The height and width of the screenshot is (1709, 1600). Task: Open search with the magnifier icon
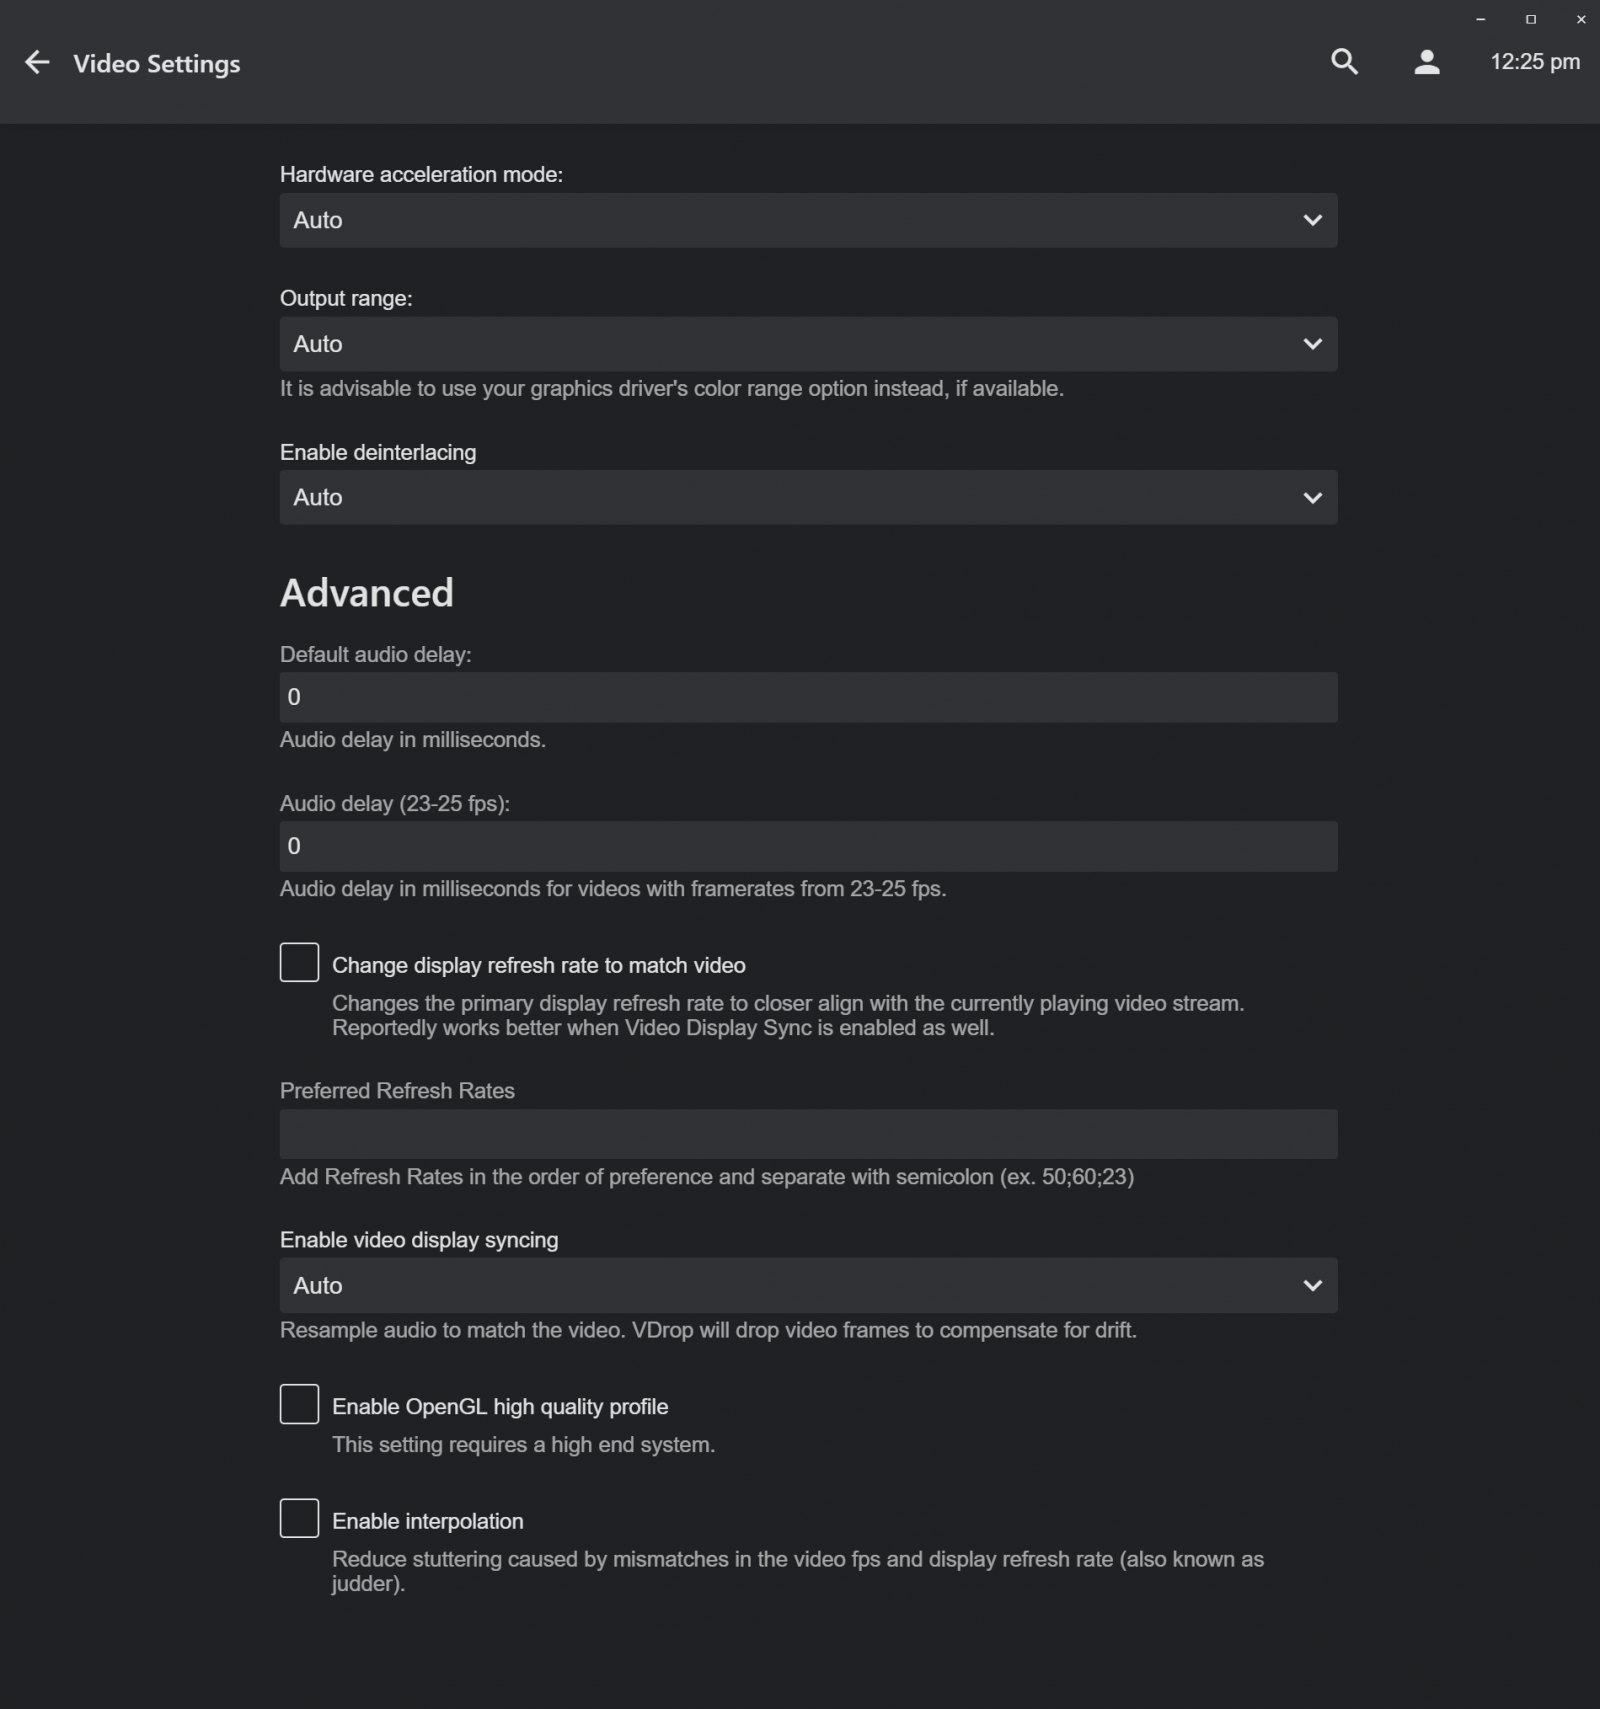coord(1344,62)
